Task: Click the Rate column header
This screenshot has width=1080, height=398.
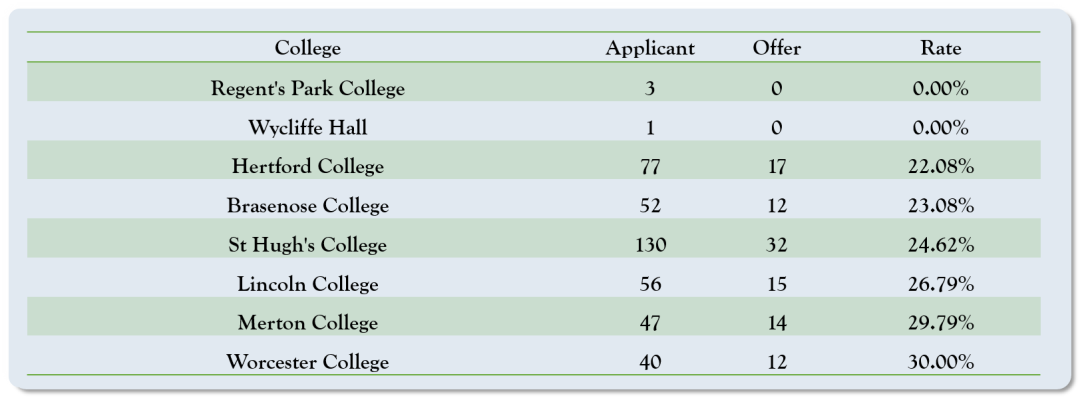Action: click(940, 48)
